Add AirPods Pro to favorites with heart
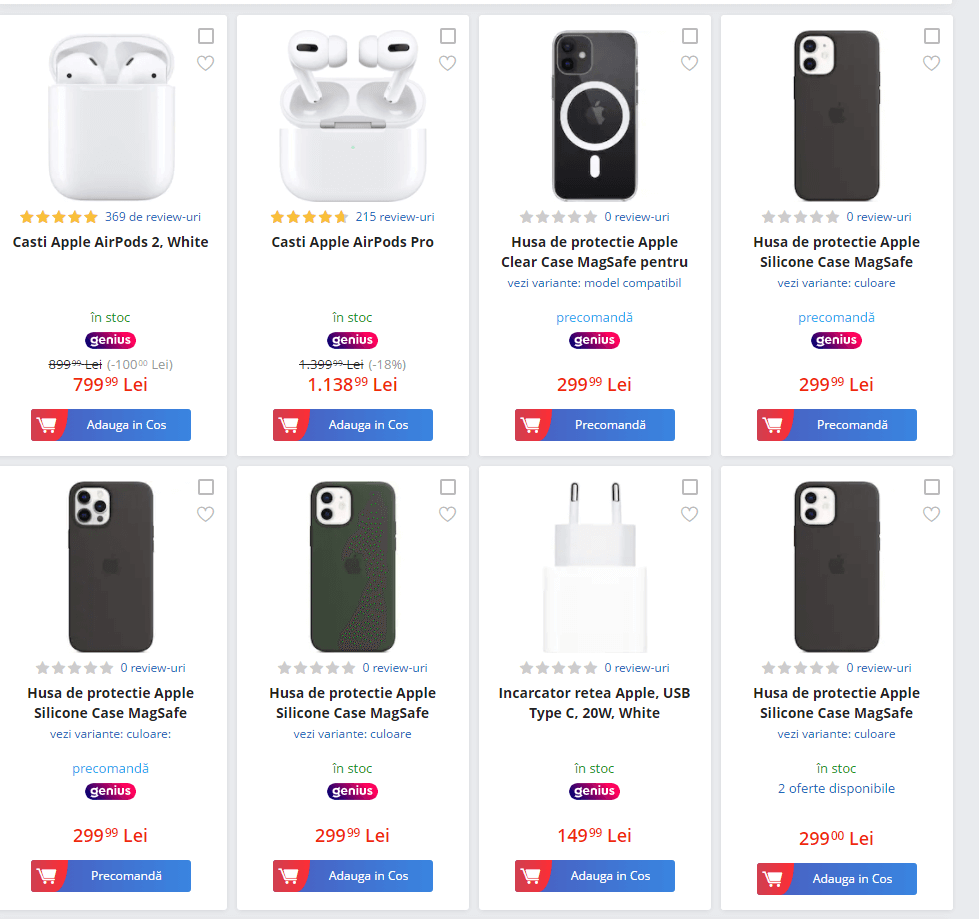Screen dimensions: 979x919 pyautogui.click(x=447, y=63)
